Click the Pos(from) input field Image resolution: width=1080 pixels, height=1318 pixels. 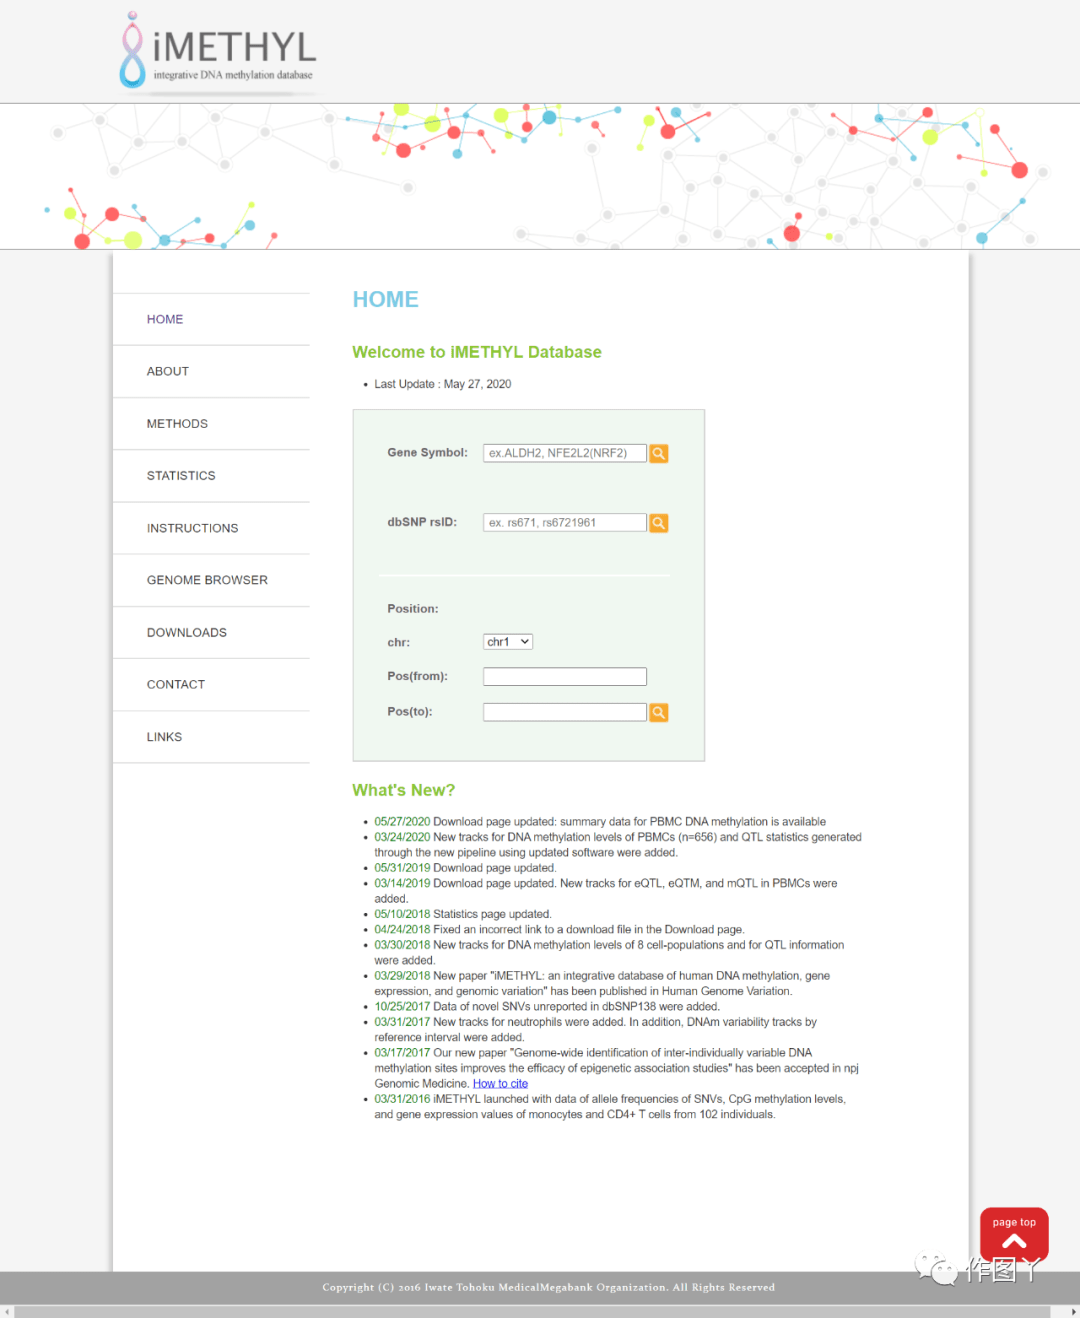tap(565, 677)
